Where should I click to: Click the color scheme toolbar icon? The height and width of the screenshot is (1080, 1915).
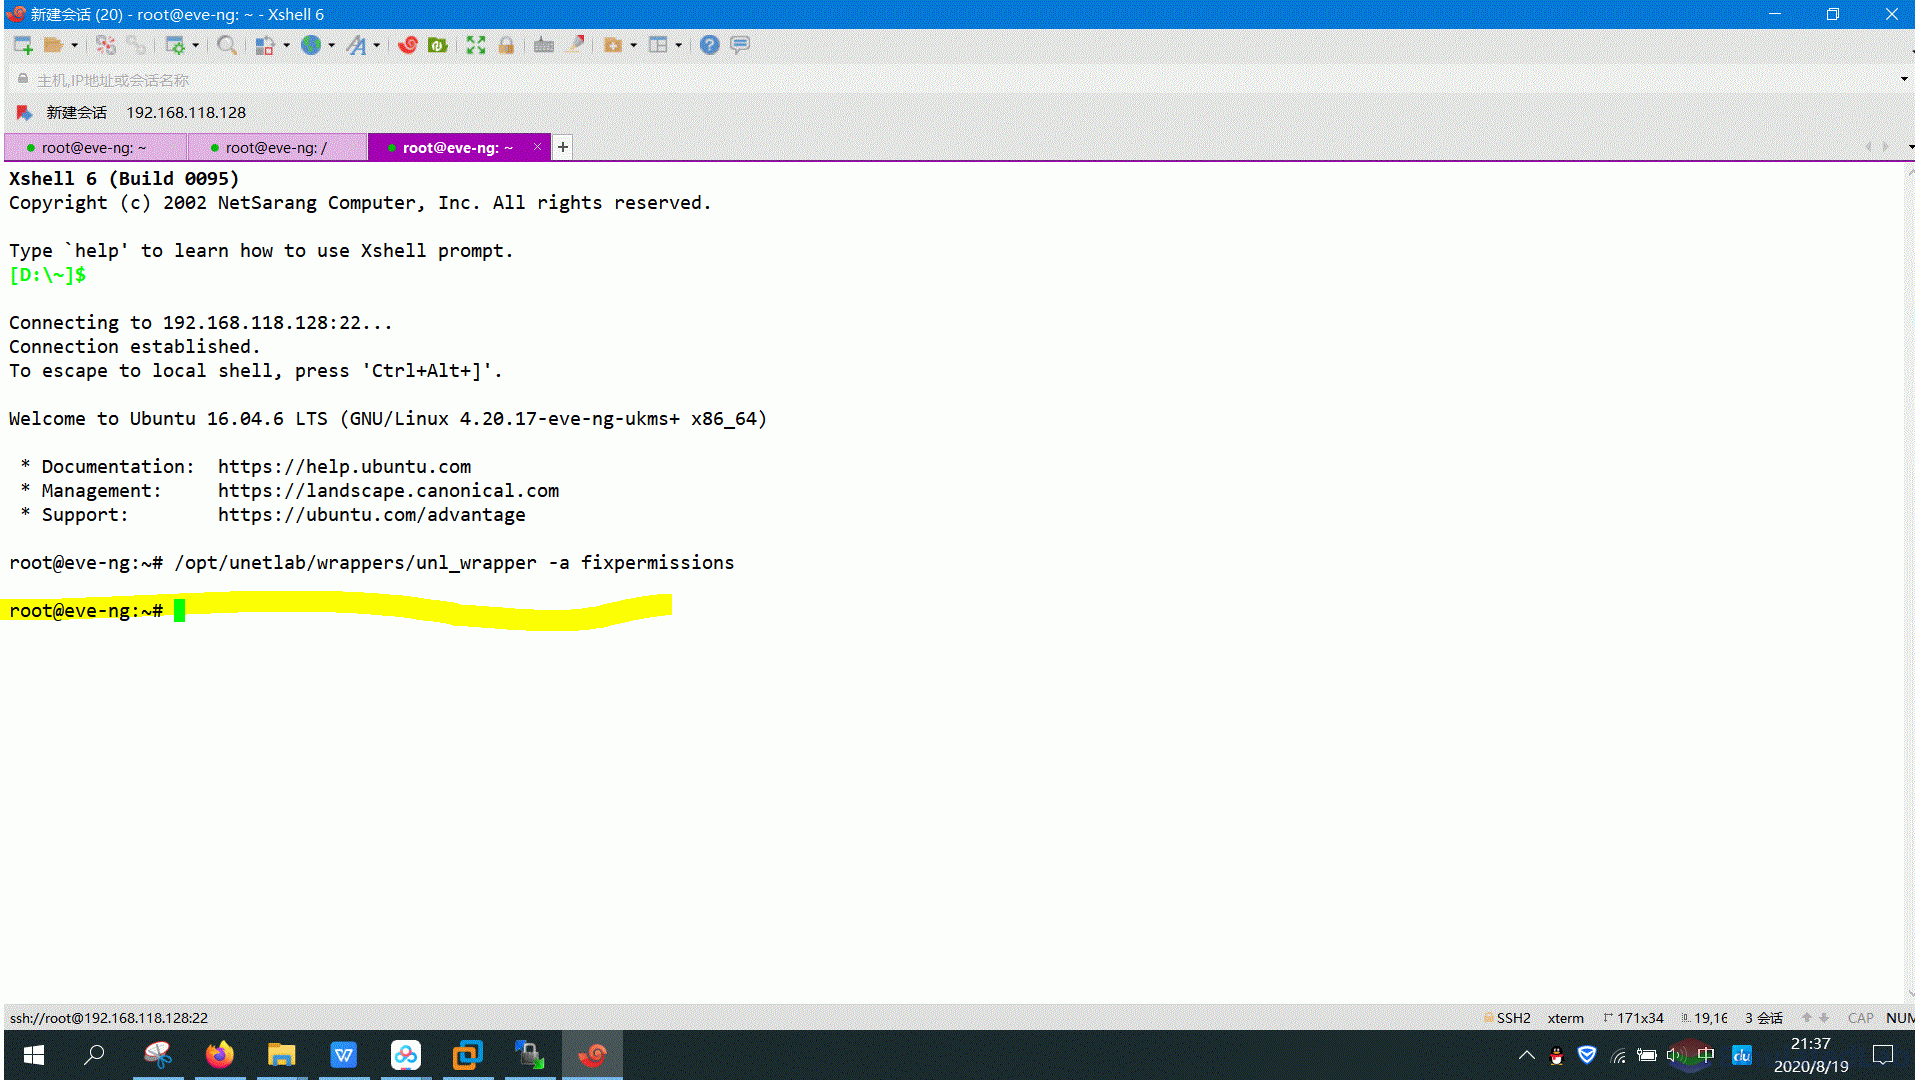(x=265, y=45)
